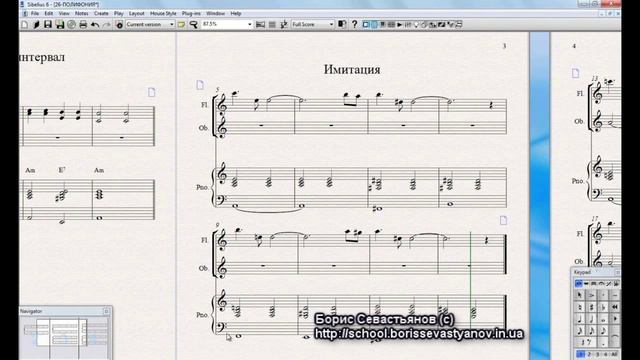Click the Redo arrow in the toolbar

(x=106, y=24)
